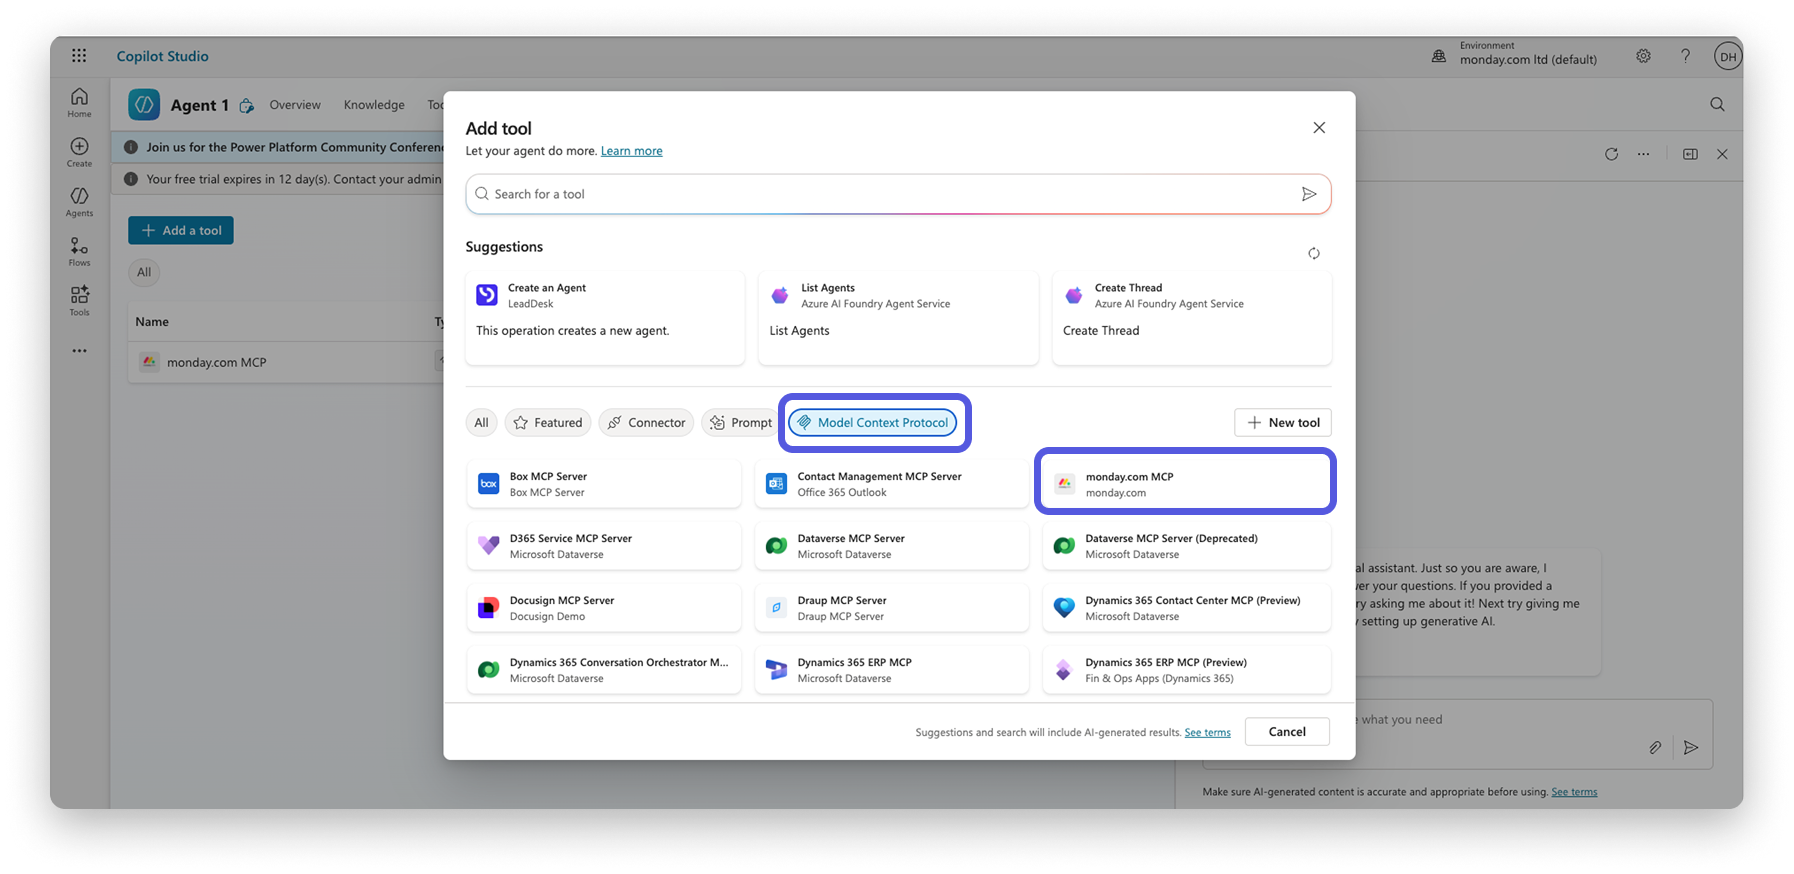The width and height of the screenshot is (1794, 874).
Task: Choose Dynamics 365 Conversation Orchestrator tool
Action: [604, 670]
